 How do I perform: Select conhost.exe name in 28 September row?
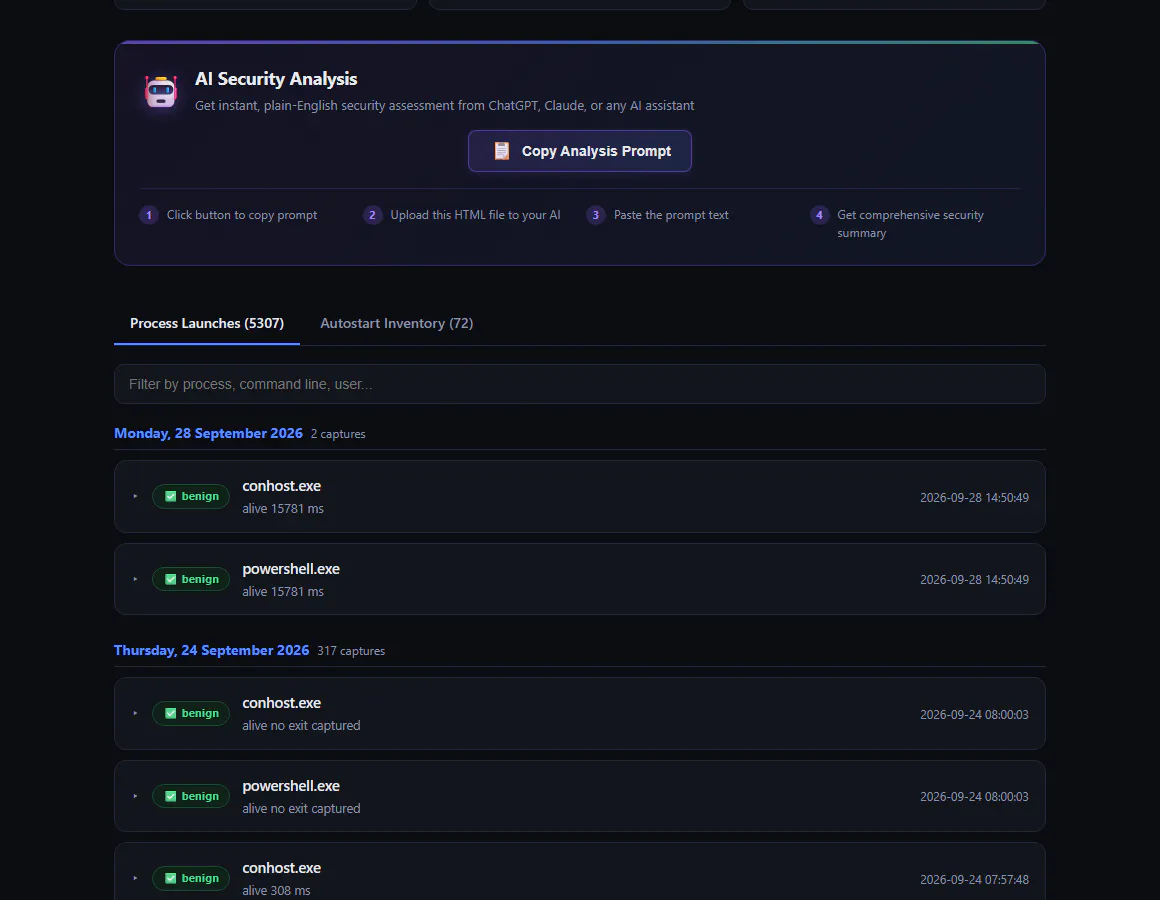282,486
